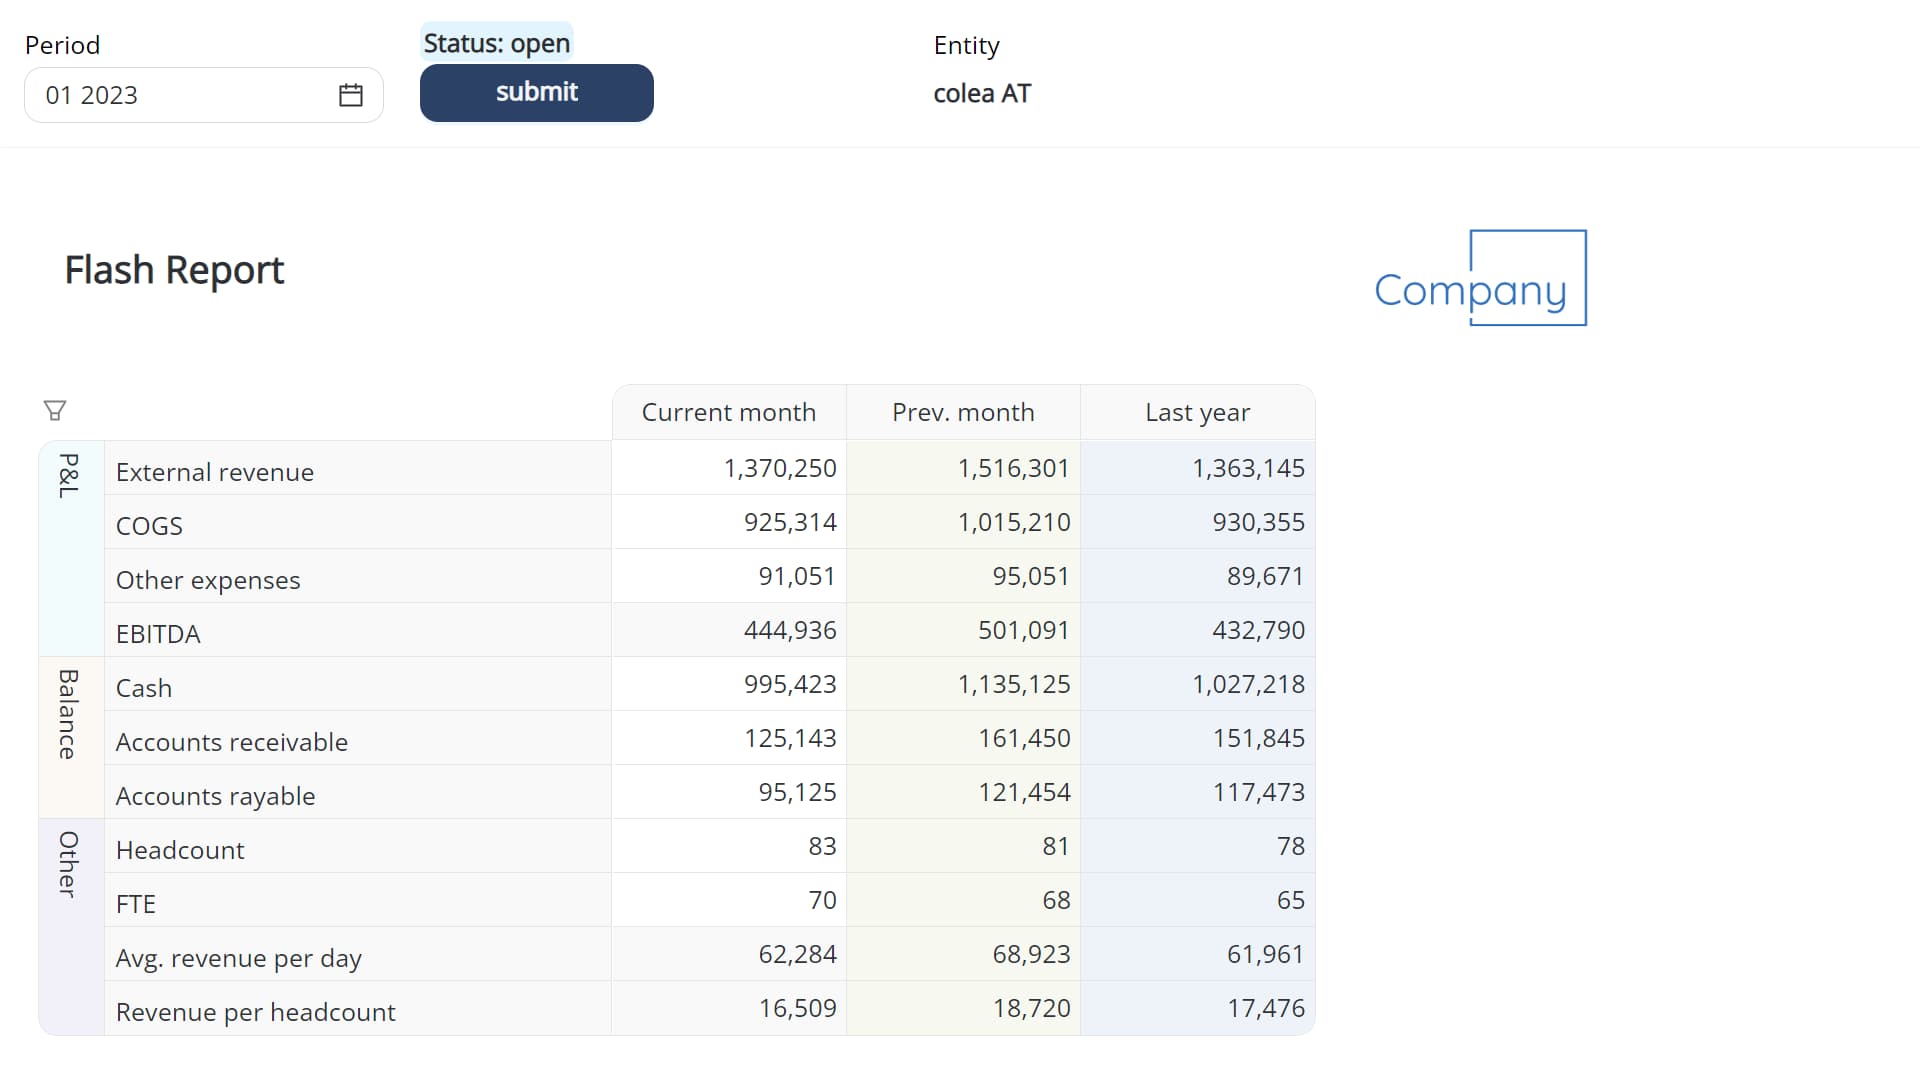1920x1080 pixels.
Task: Edit Current month COGS cell 925,314
Action: pos(788,522)
